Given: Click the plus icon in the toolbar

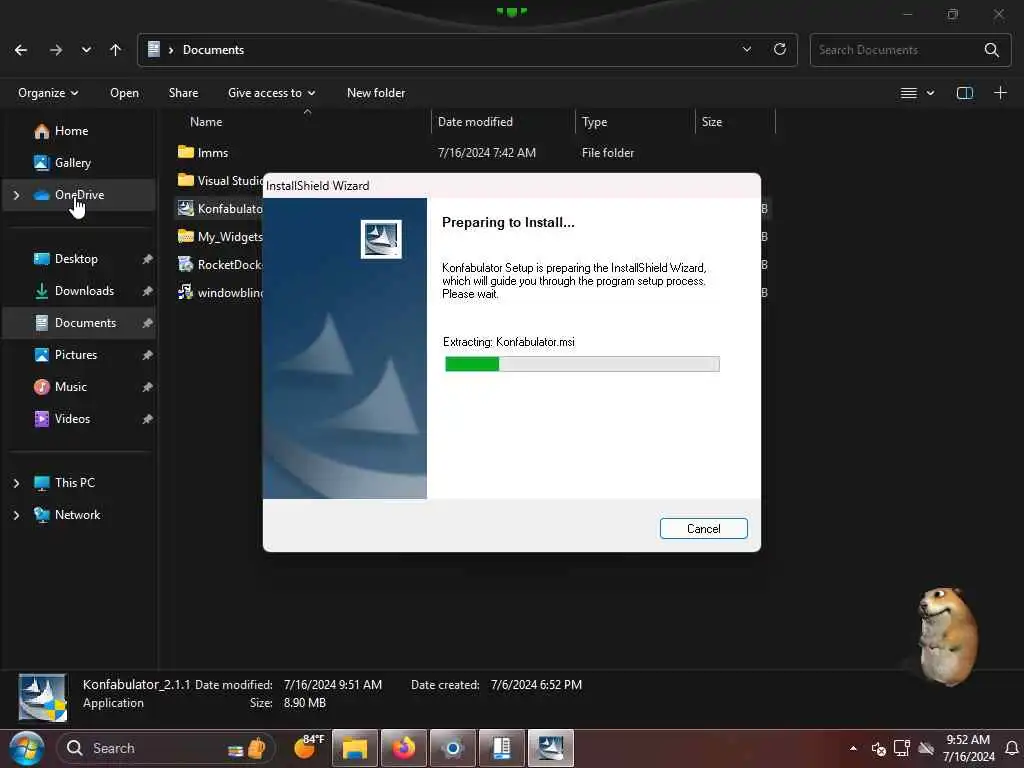Looking at the screenshot, I should [x=1000, y=93].
